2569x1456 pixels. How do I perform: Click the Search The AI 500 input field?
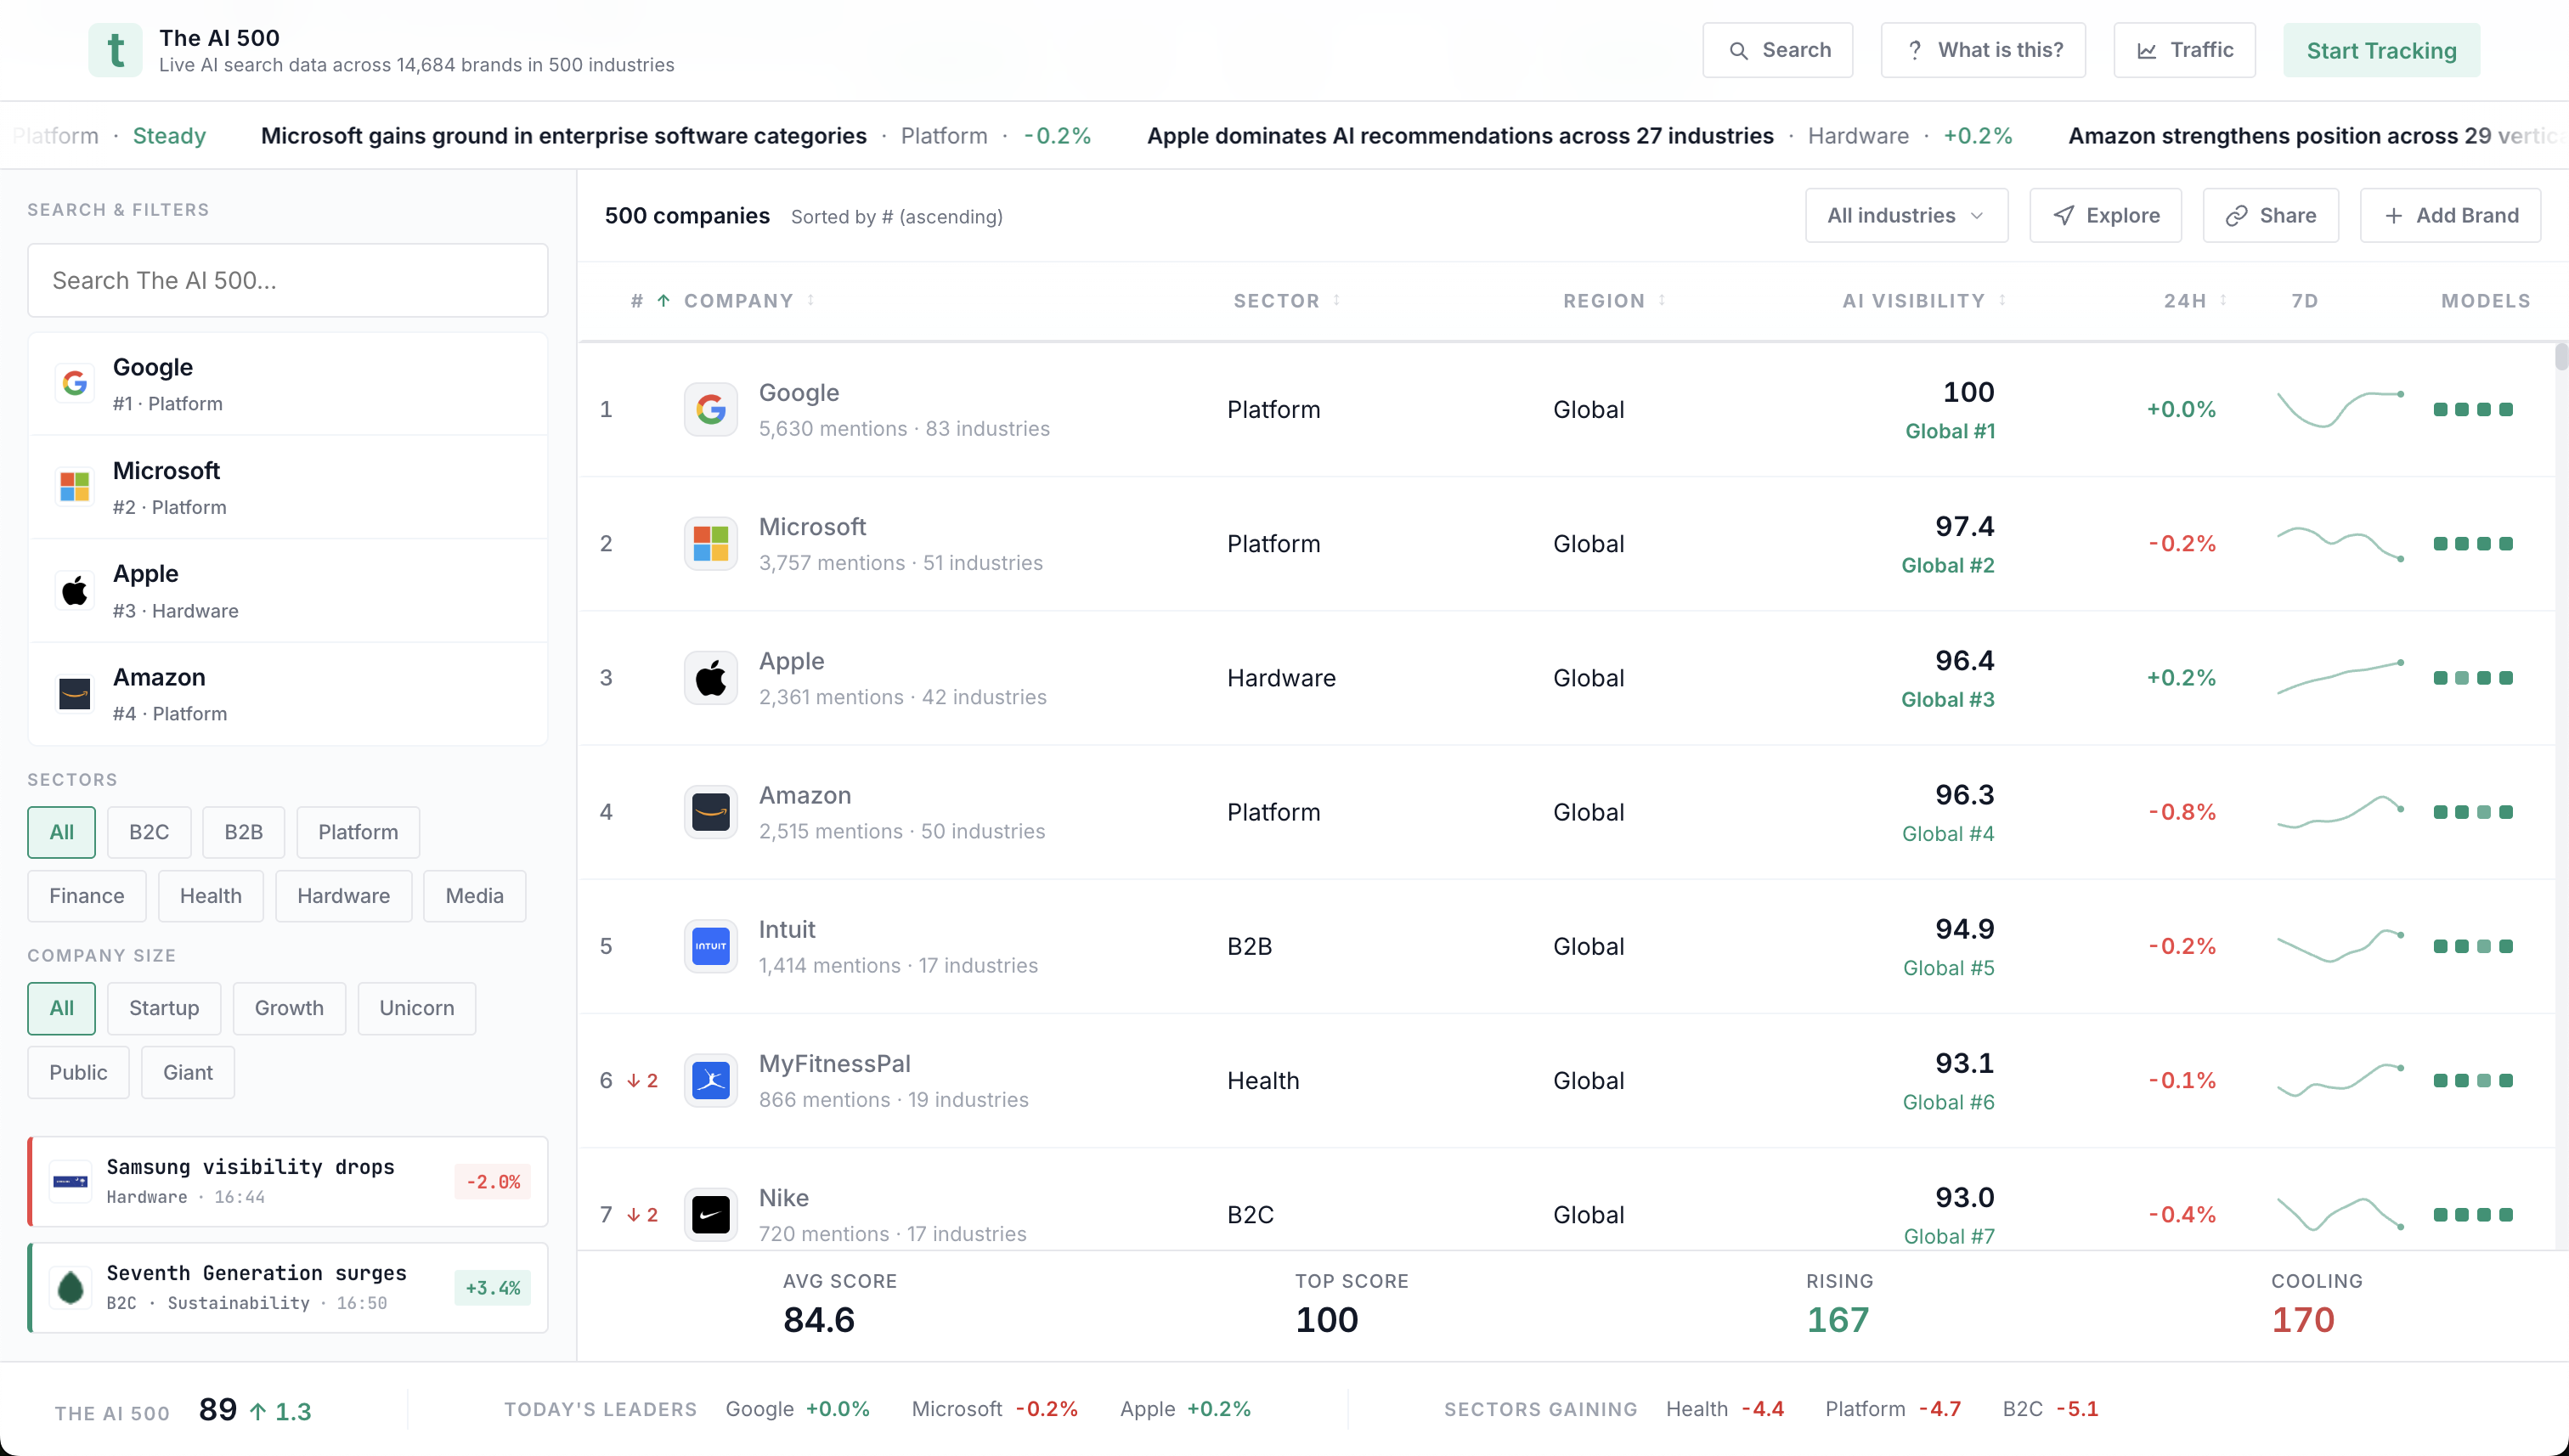(x=287, y=280)
